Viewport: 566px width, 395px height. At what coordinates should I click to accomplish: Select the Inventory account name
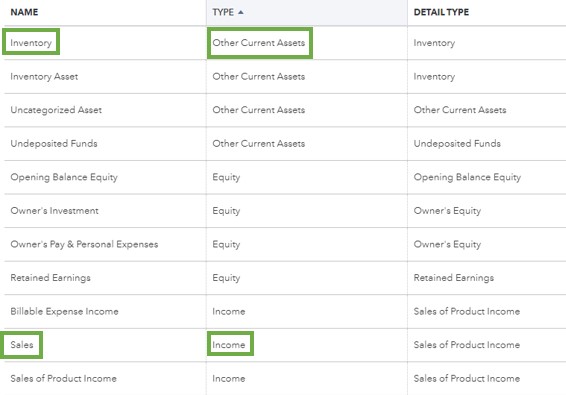point(31,43)
